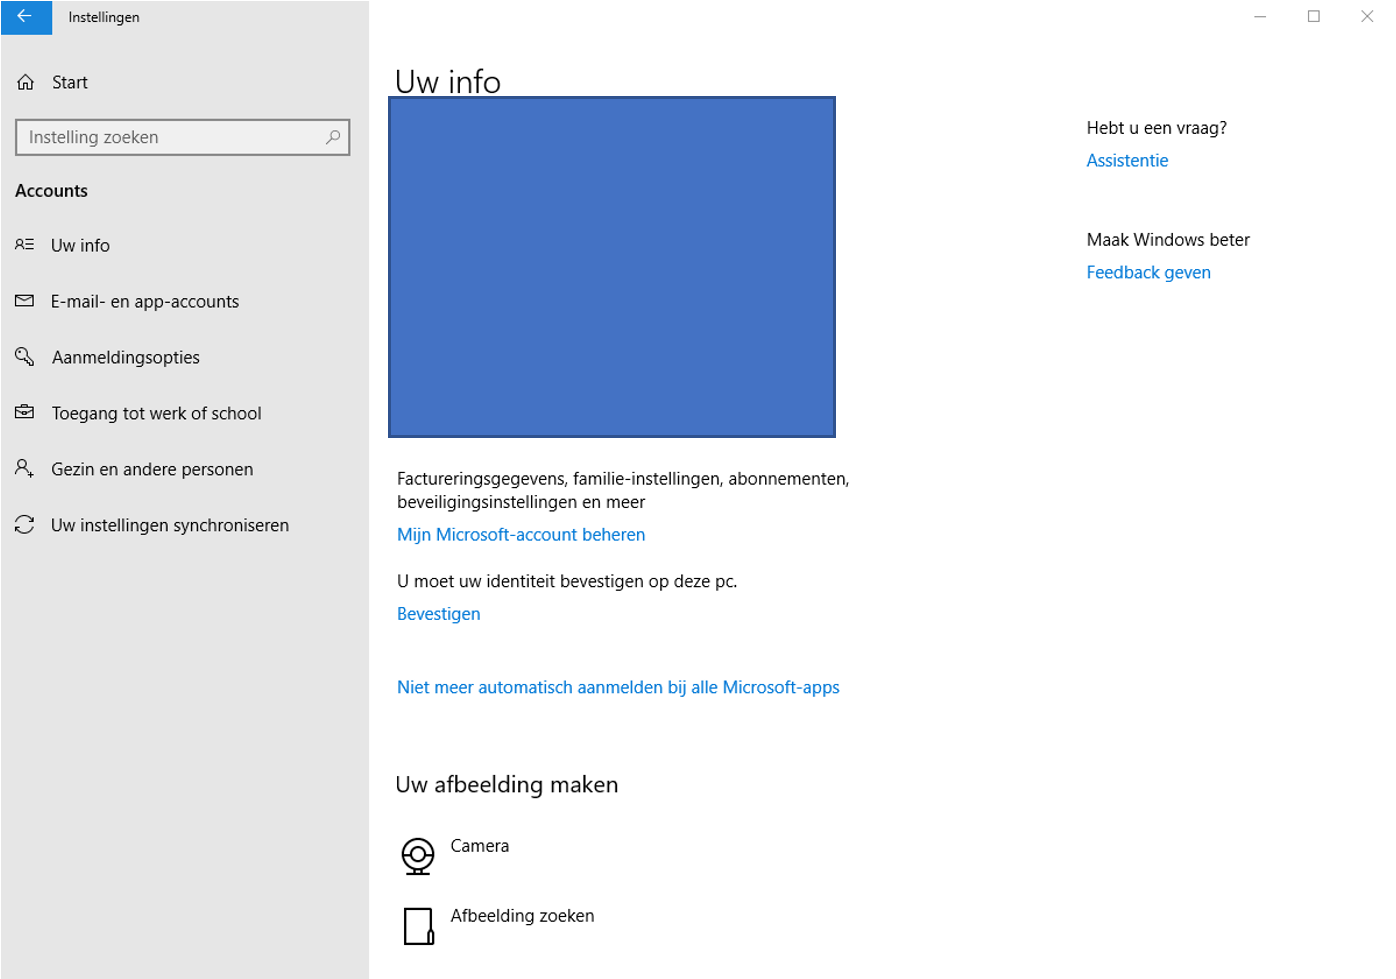The image size is (1396, 979).
Task: Minimize the Instellingen window
Action: [x=1260, y=17]
